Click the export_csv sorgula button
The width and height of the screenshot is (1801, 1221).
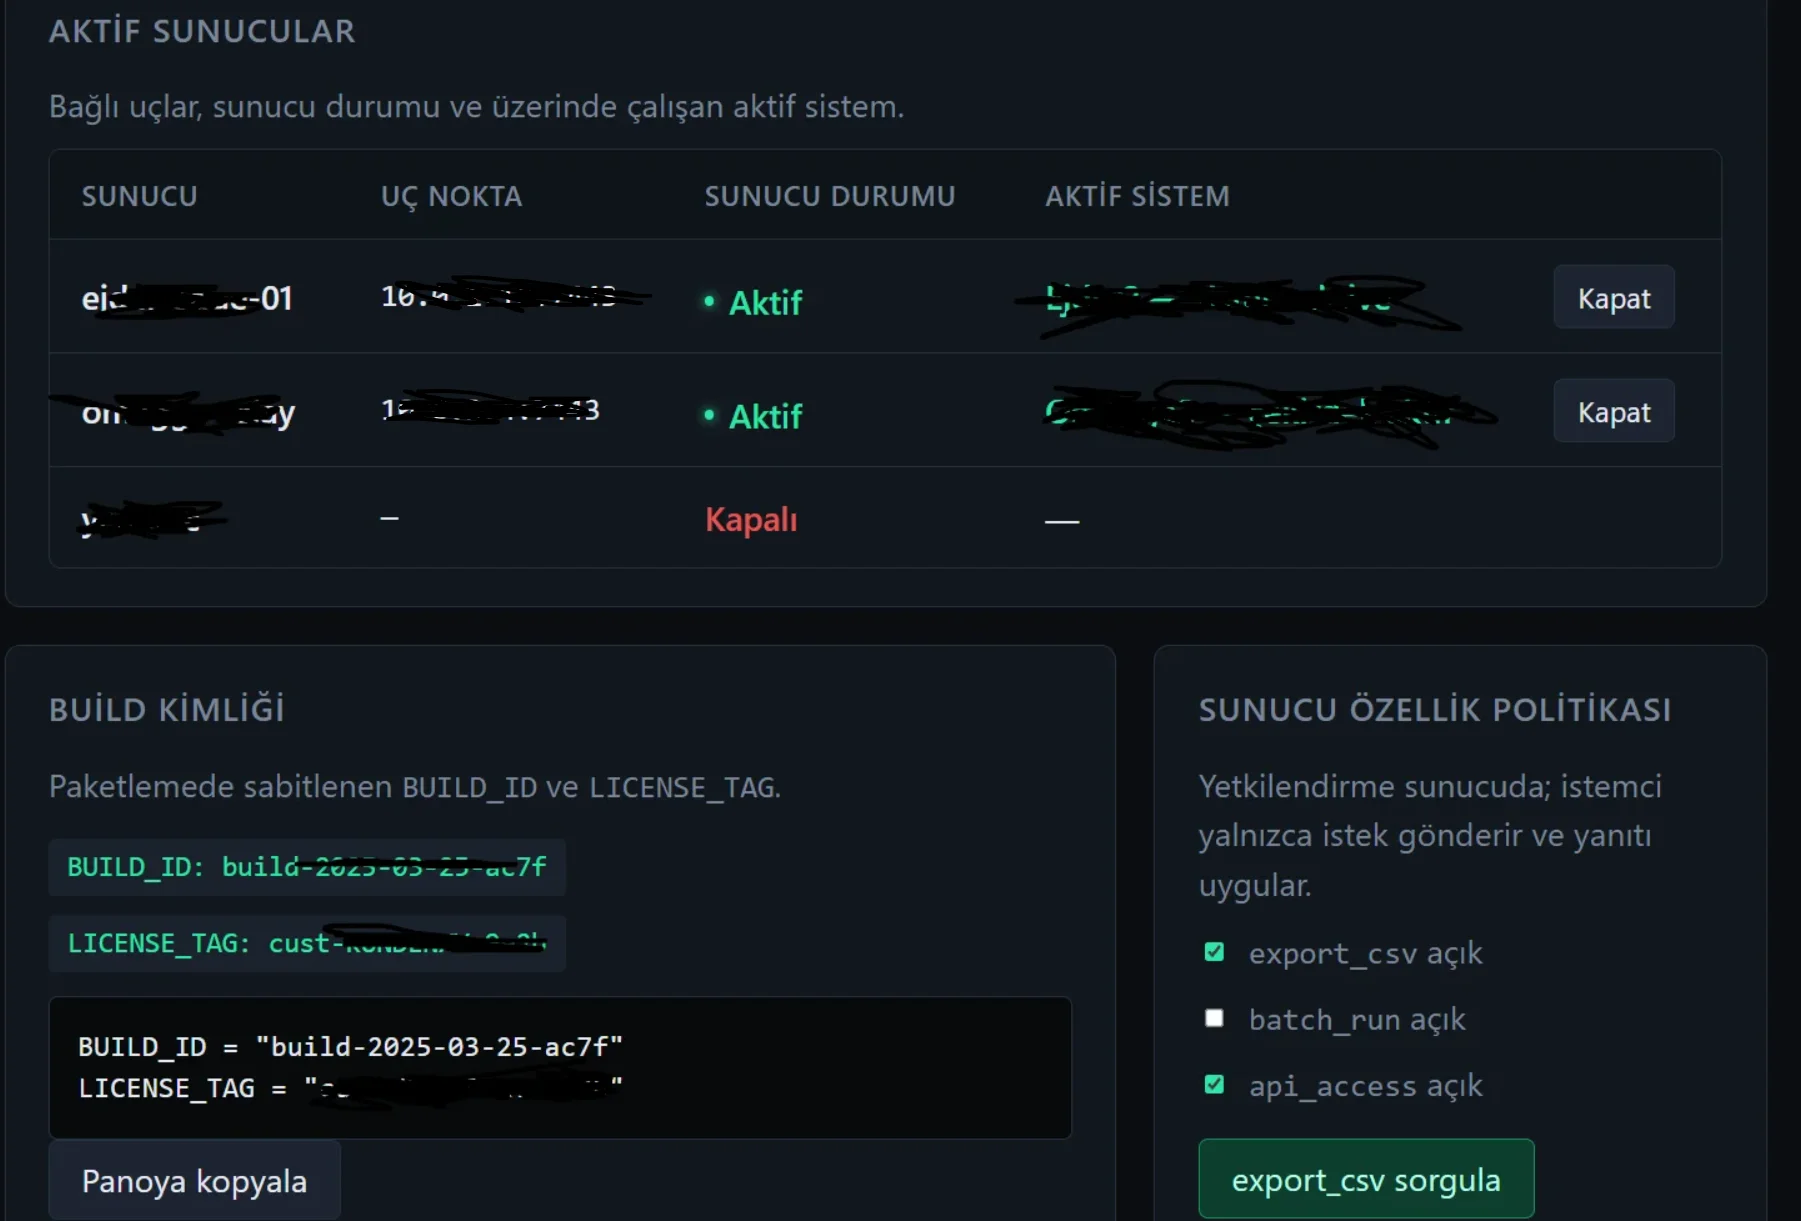[x=1366, y=1180]
